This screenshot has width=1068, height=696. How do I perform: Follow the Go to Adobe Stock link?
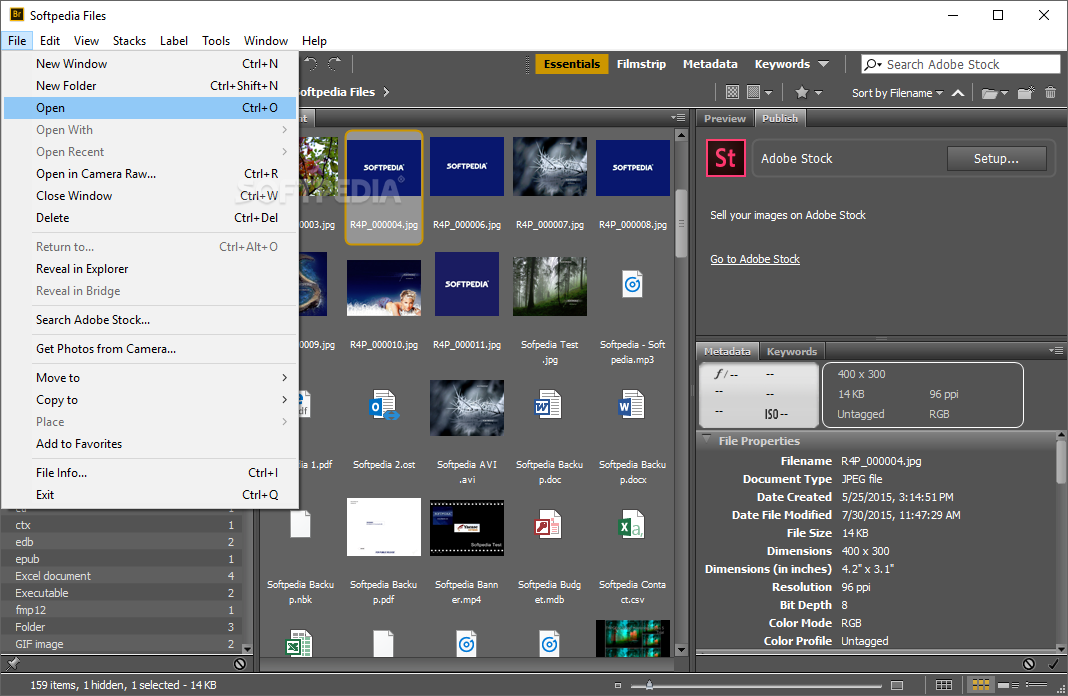tap(755, 259)
